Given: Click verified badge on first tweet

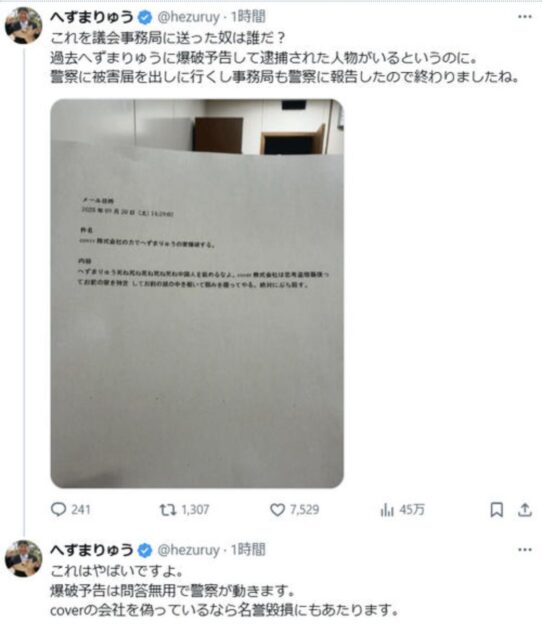Looking at the screenshot, I should click(145, 17).
